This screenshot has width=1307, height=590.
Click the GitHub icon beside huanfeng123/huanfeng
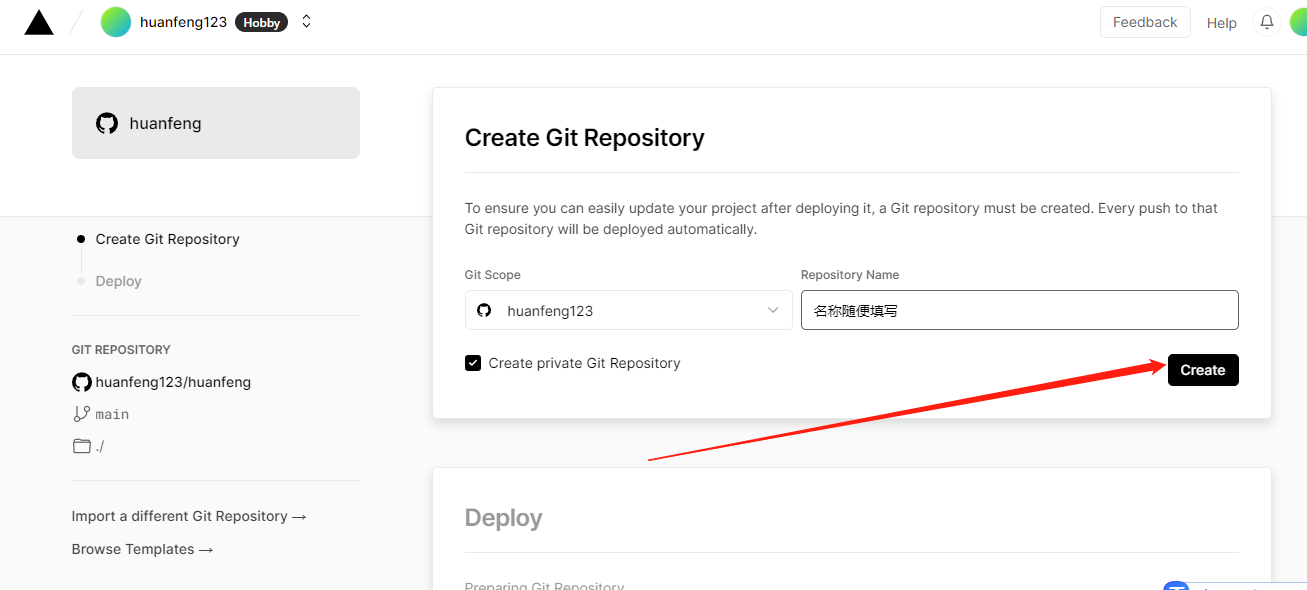tap(82, 382)
